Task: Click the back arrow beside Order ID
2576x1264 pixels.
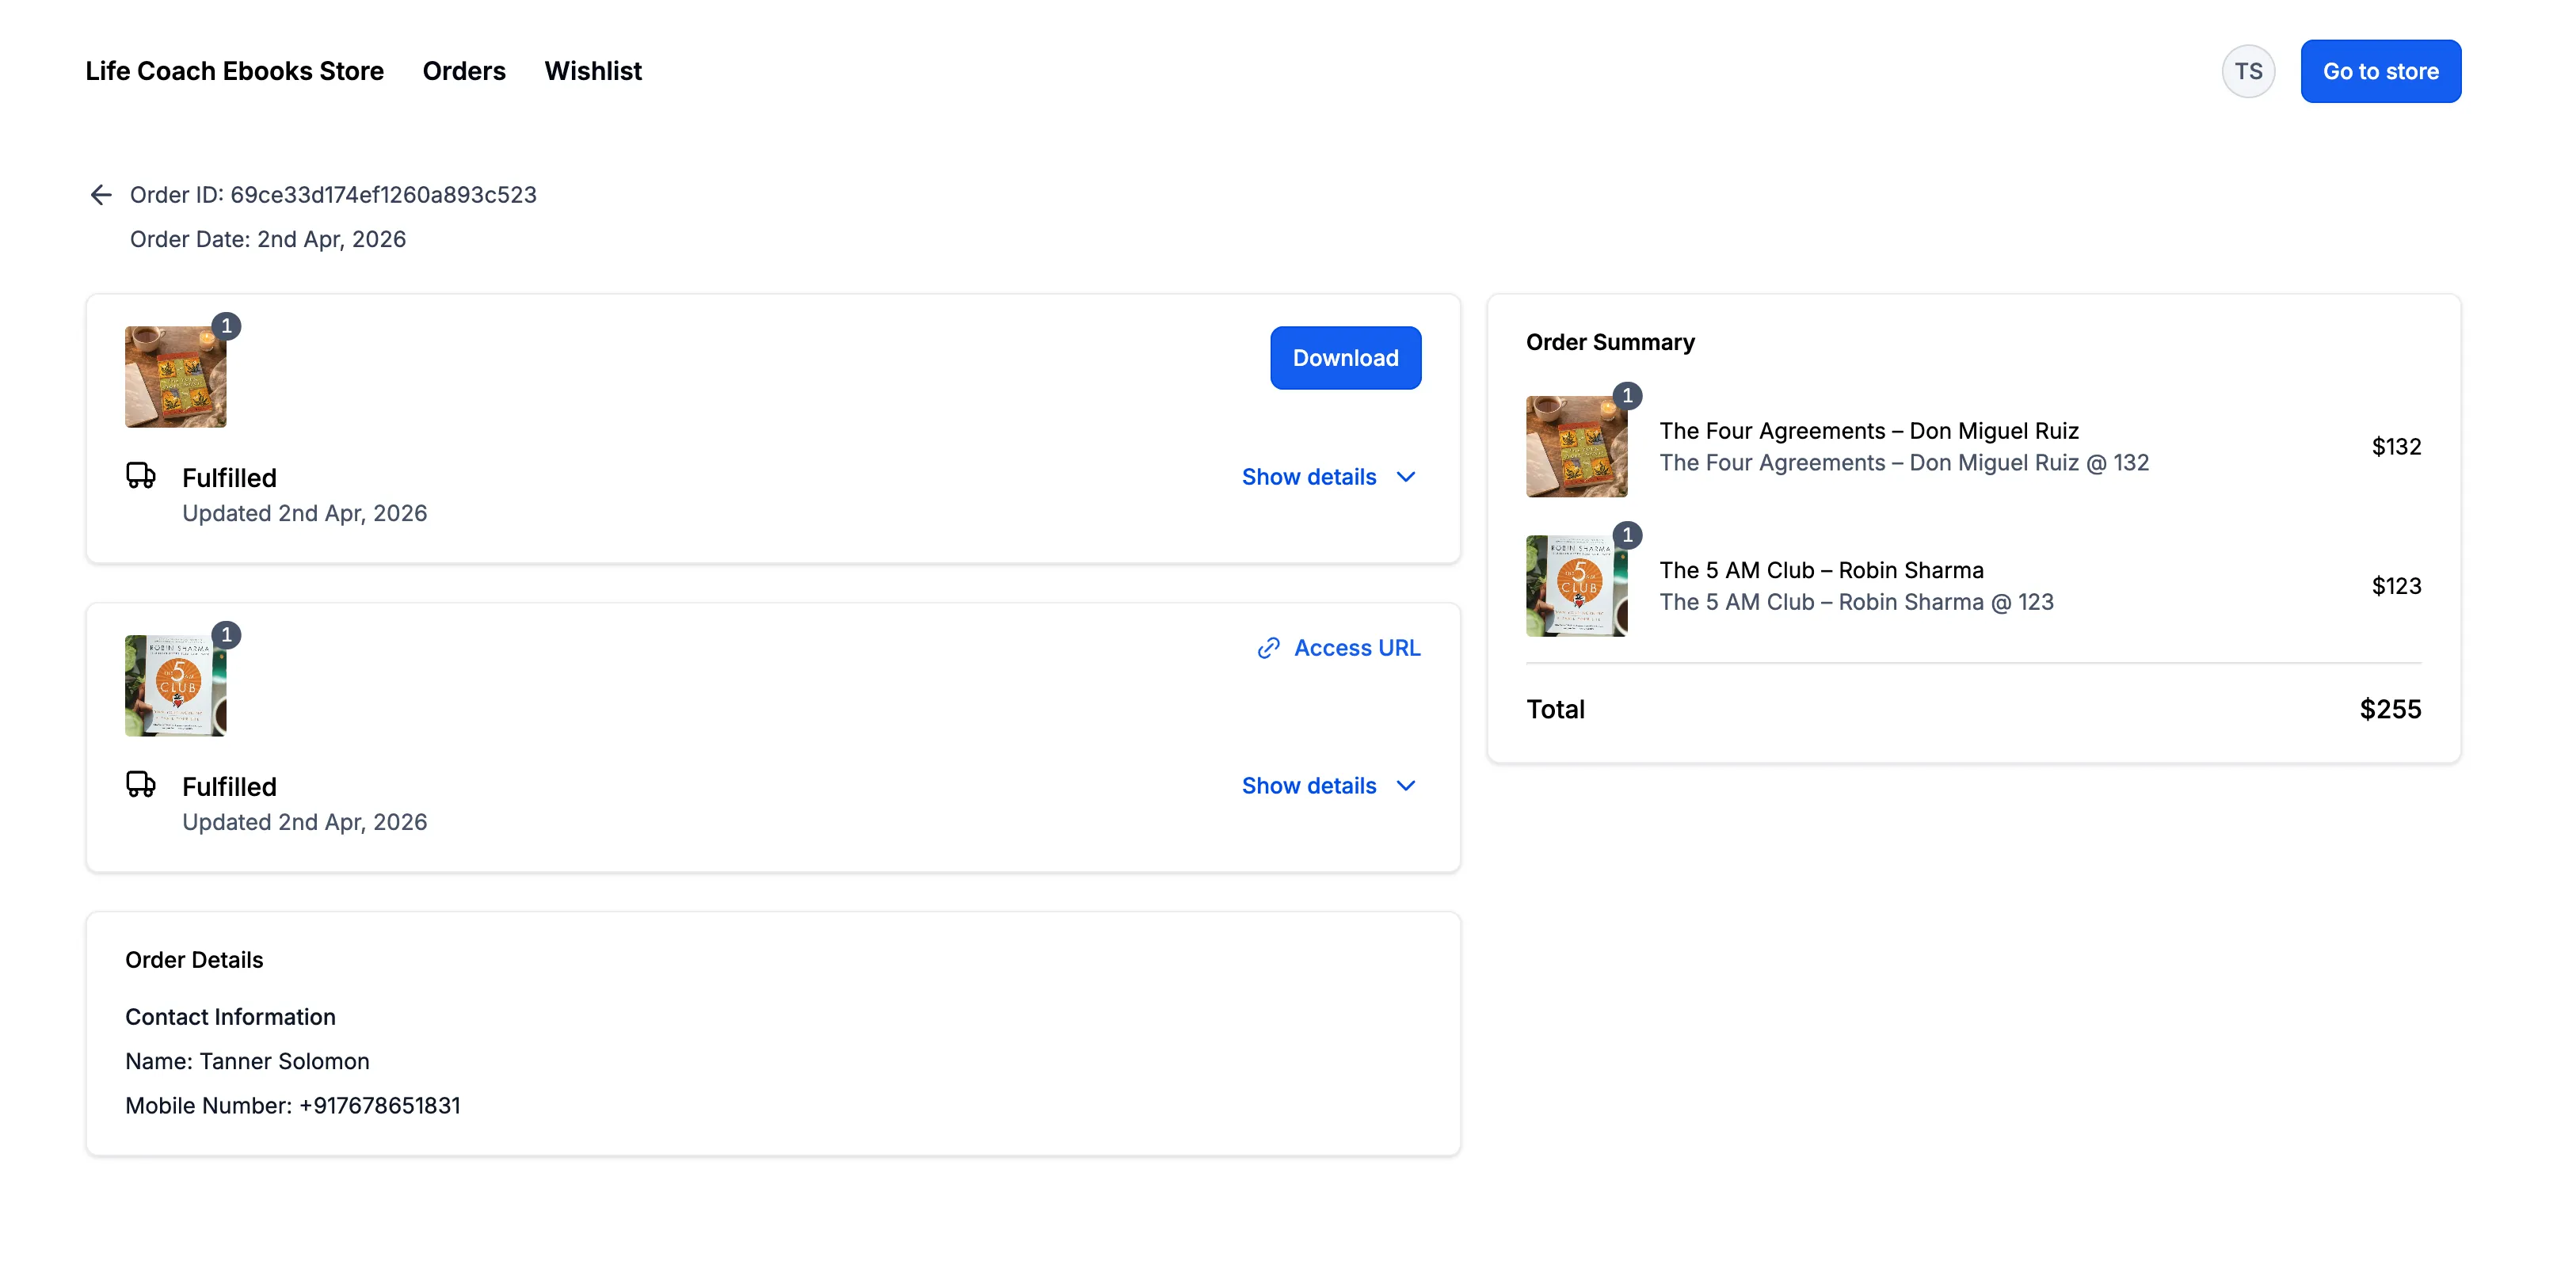Action: (x=101, y=195)
